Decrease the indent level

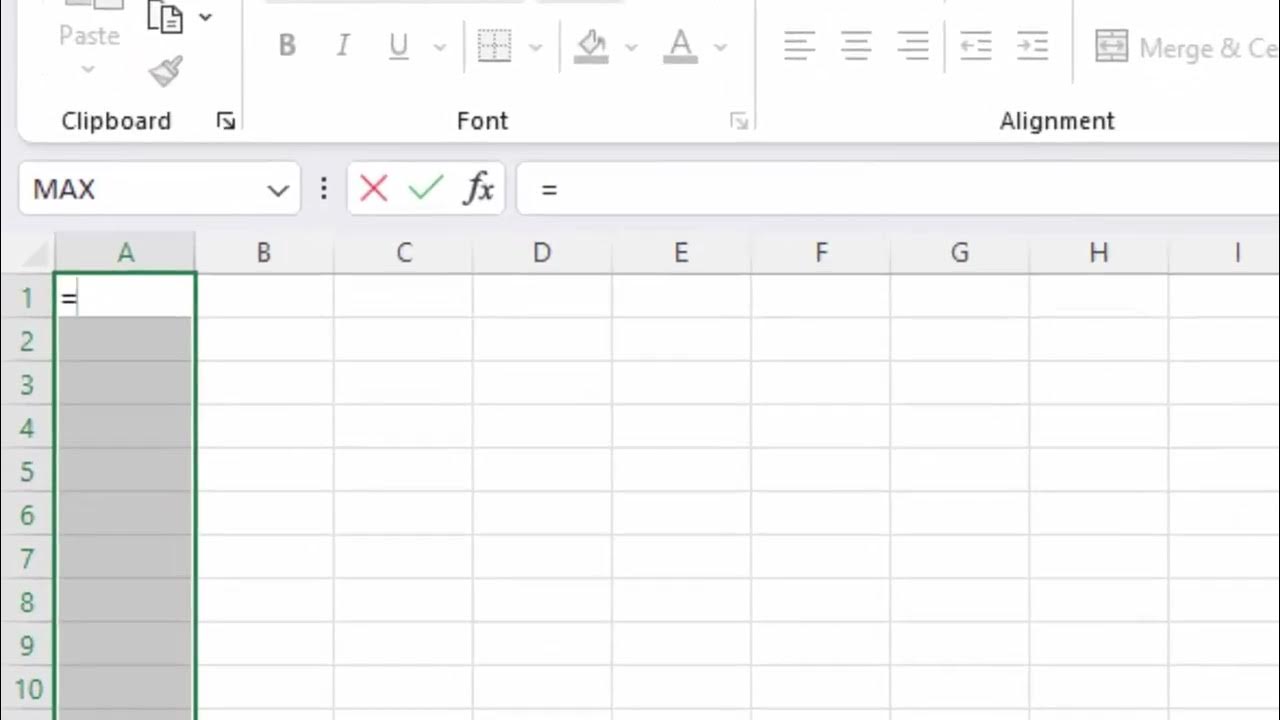click(x=975, y=46)
